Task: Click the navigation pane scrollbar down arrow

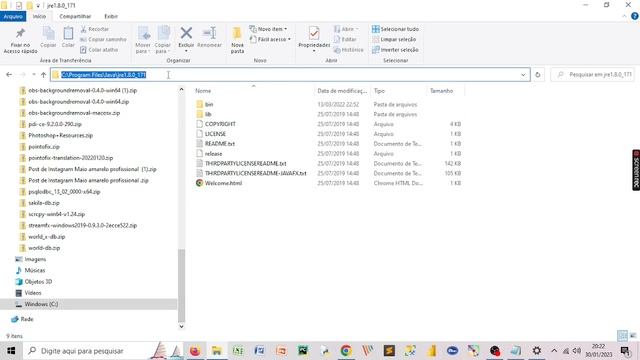Action: tap(181, 326)
